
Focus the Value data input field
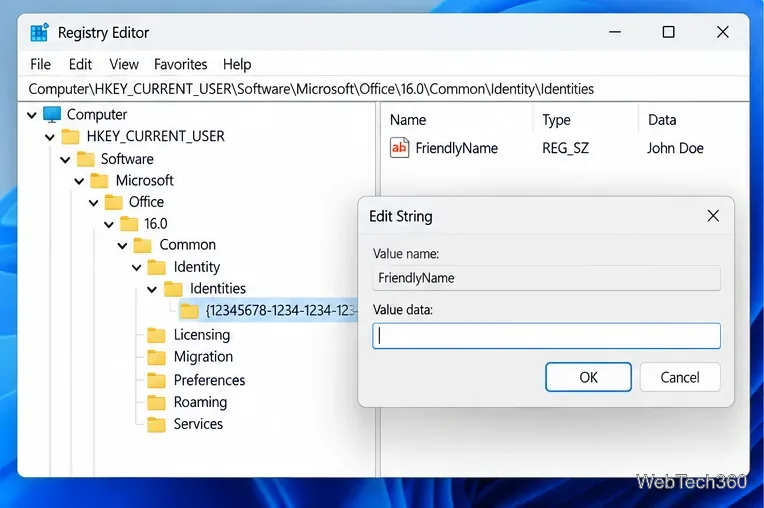(x=546, y=336)
